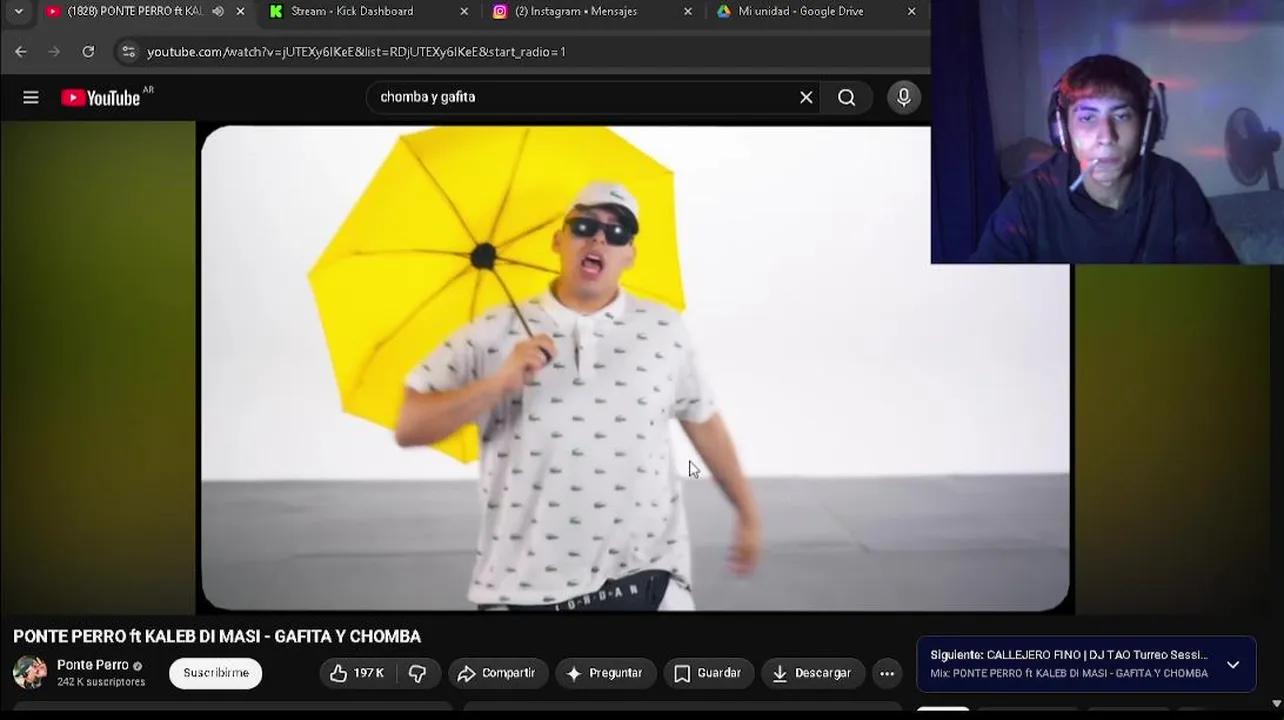Open site information icon in address bar
Screen dimensions: 1284x720
point(128,52)
